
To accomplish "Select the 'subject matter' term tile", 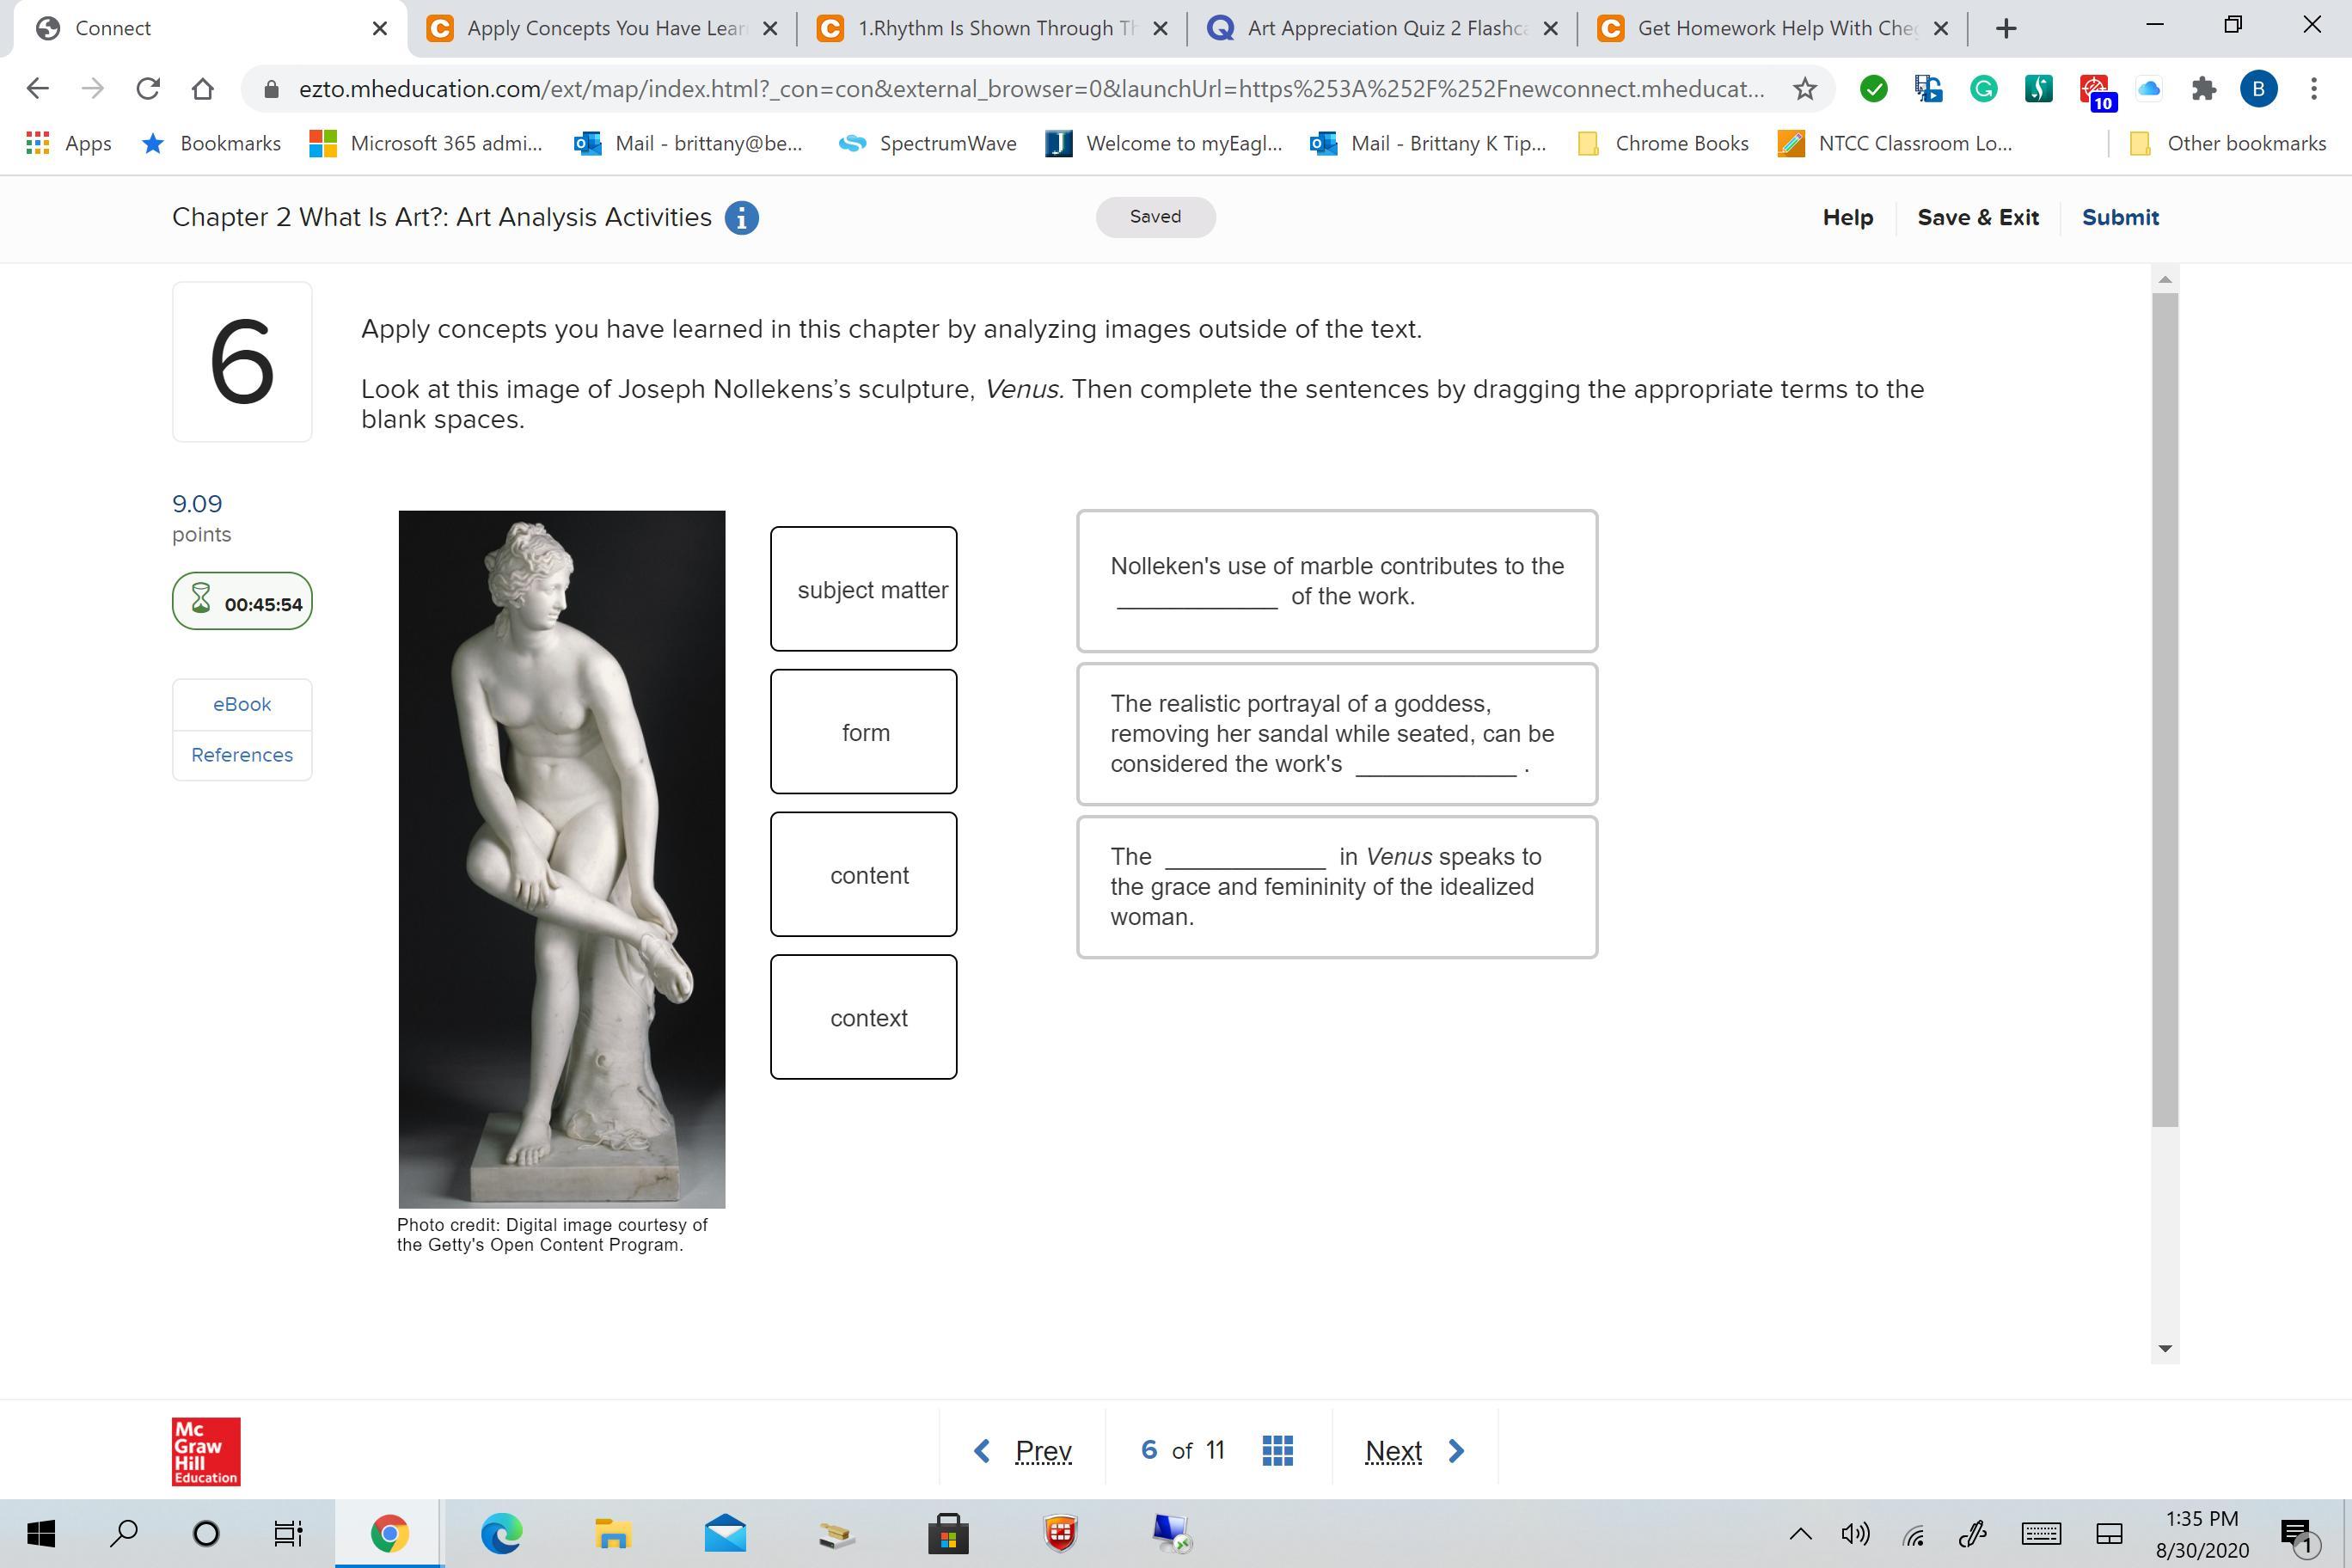I will [864, 589].
